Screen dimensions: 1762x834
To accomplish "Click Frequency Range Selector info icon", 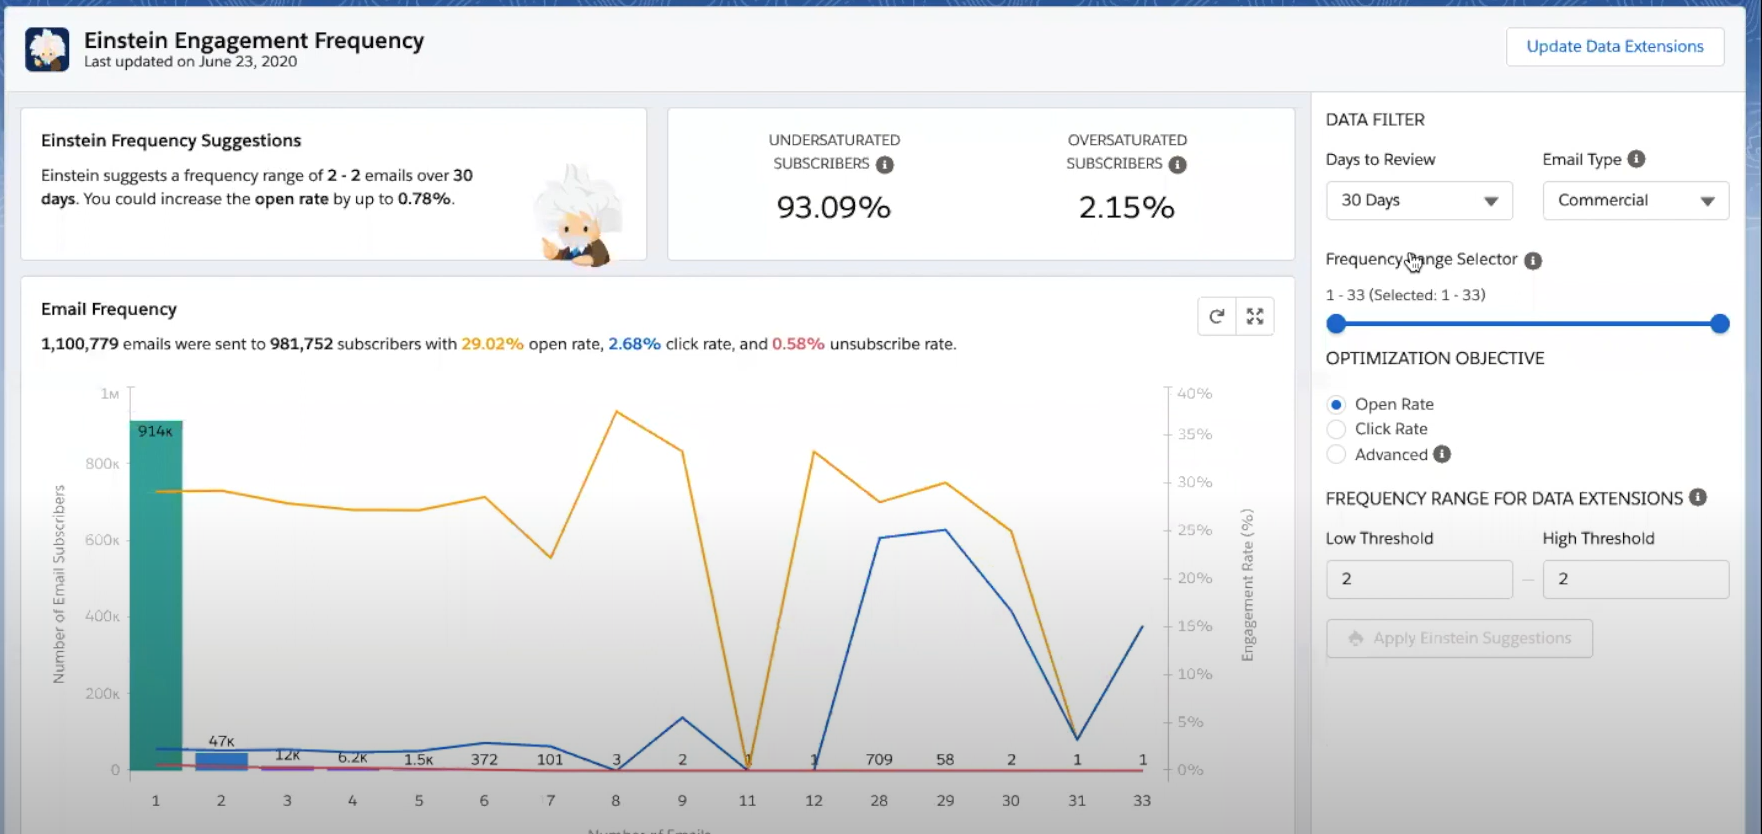I will tap(1532, 260).
